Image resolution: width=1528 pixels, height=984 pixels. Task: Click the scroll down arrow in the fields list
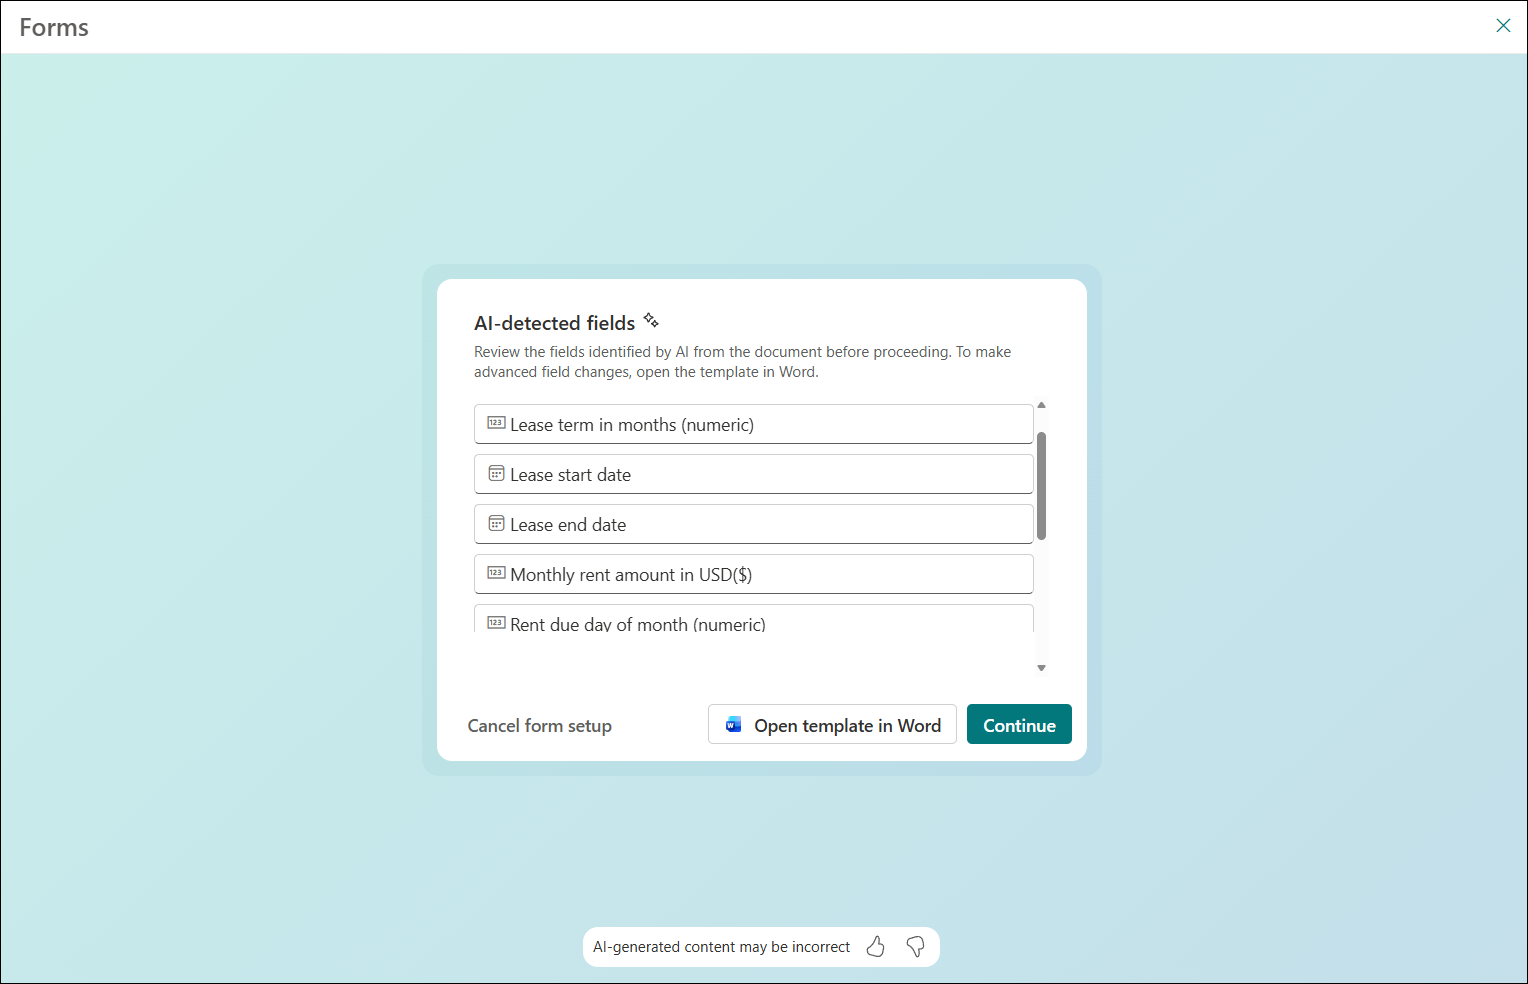1041,668
